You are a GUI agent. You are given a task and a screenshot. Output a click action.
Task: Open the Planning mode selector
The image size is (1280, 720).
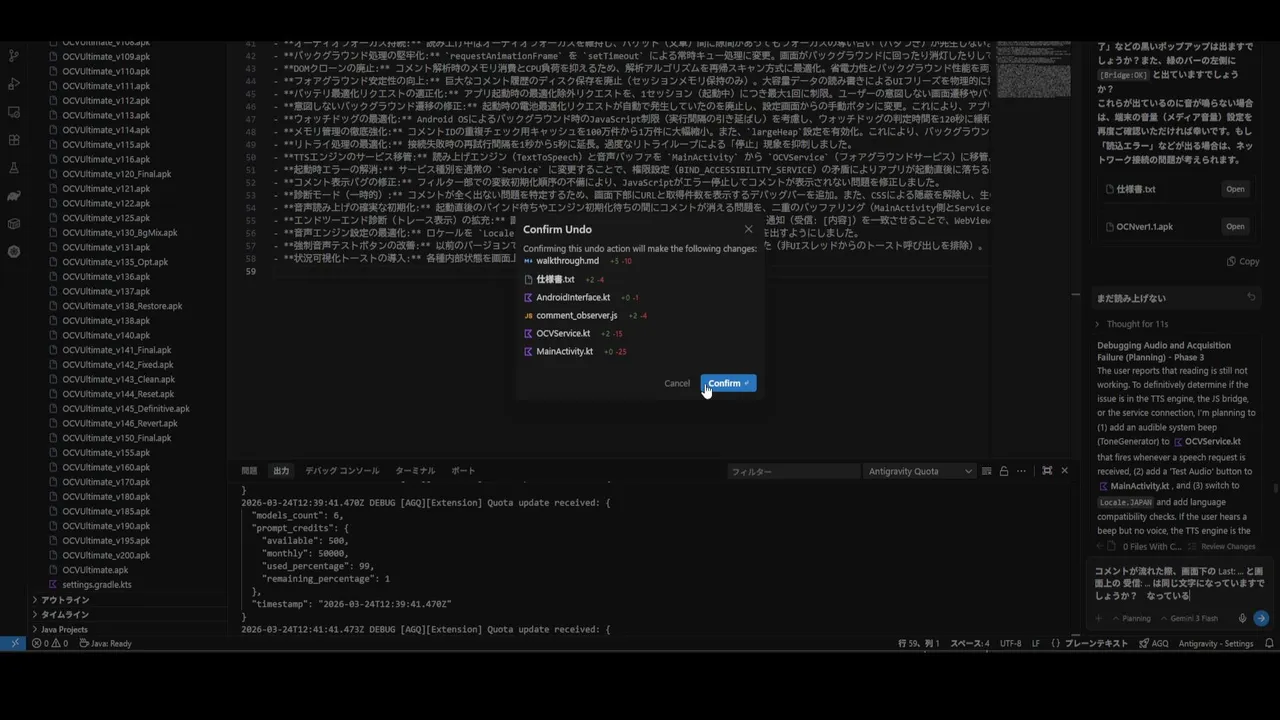1131,618
